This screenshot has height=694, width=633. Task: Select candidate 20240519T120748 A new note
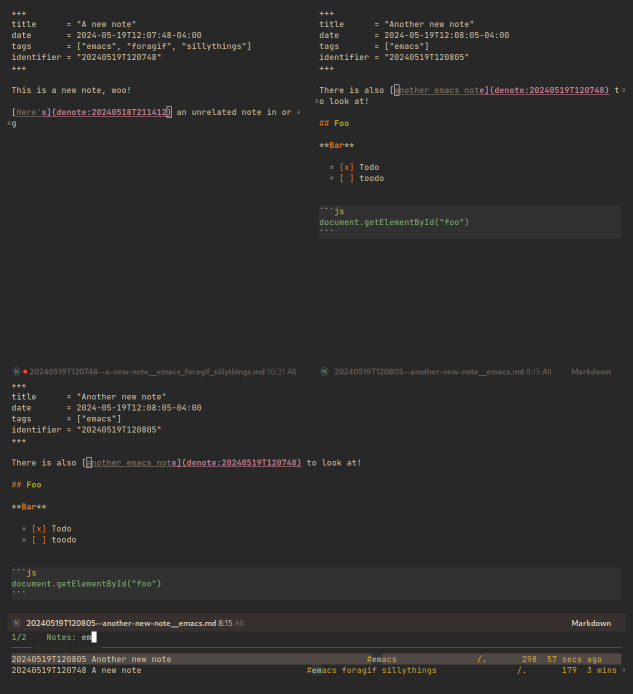point(316,670)
